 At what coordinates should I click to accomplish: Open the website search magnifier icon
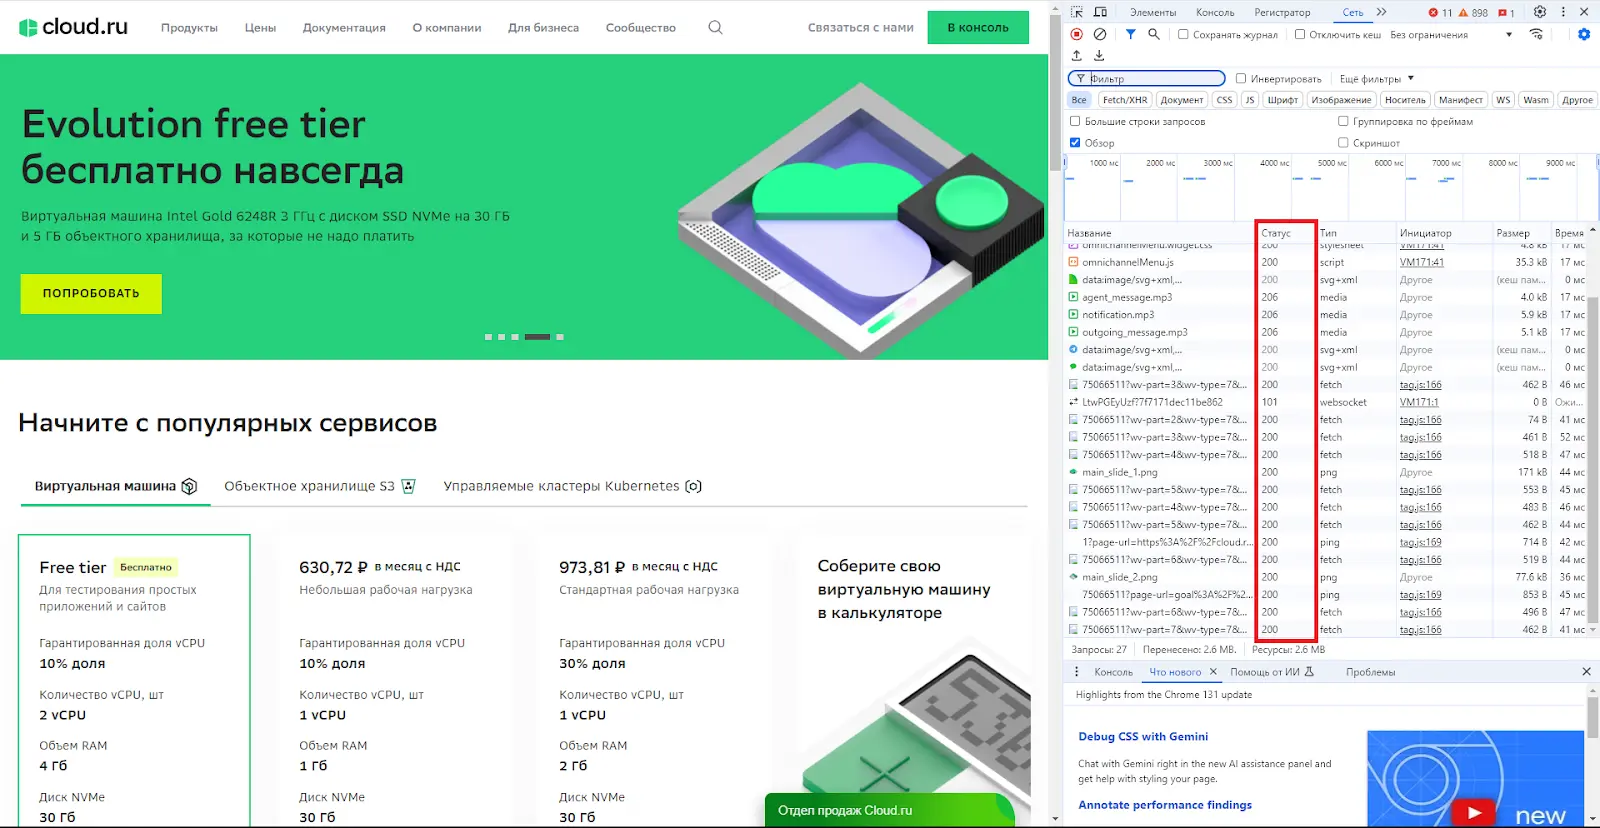(715, 27)
